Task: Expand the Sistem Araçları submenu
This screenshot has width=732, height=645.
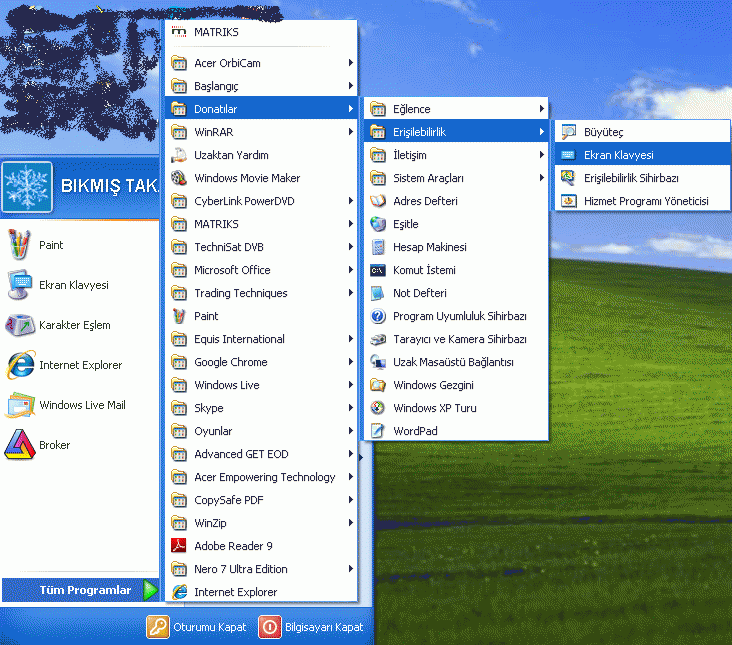Action: click(454, 178)
